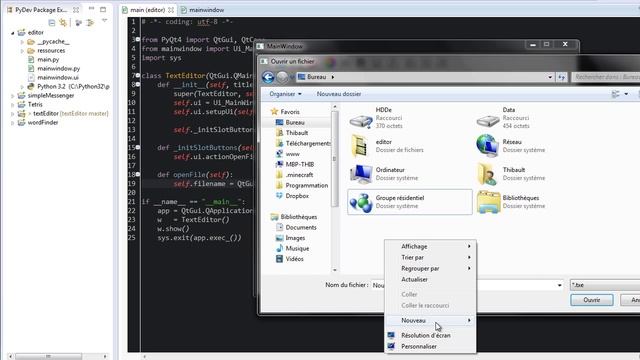Select Bibliothèques icon in file list
The width and height of the screenshot is (640, 360).
click(x=488, y=202)
